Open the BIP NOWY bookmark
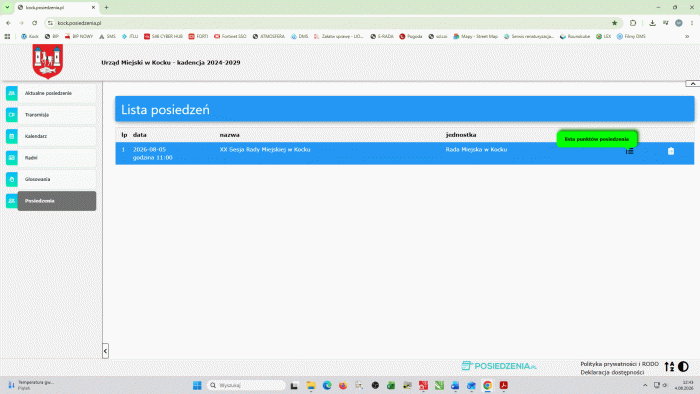This screenshot has height=394, width=700. pos(79,37)
